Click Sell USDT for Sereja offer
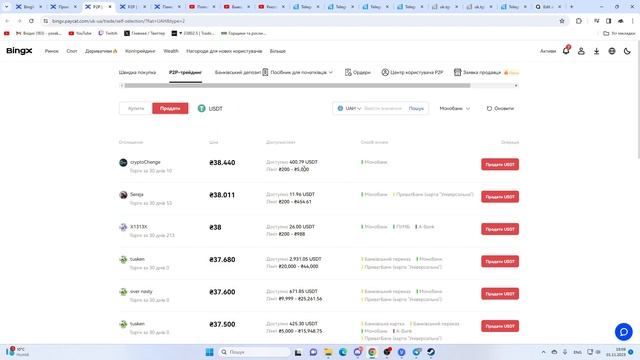This screenshot has height=360, width=640. 500,197
